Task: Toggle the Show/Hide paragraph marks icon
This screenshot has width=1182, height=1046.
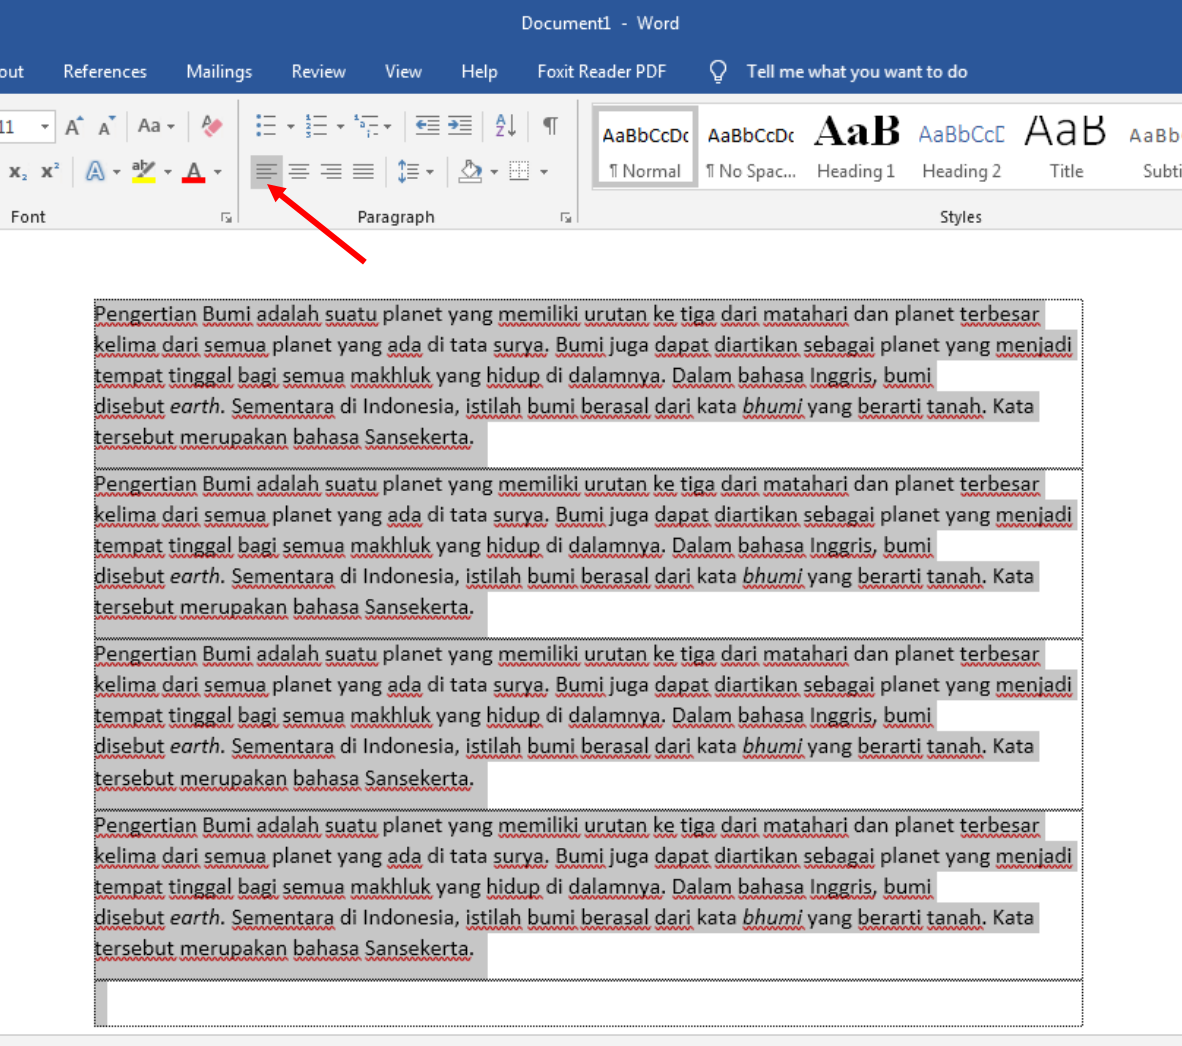Action: pos(549,126)
